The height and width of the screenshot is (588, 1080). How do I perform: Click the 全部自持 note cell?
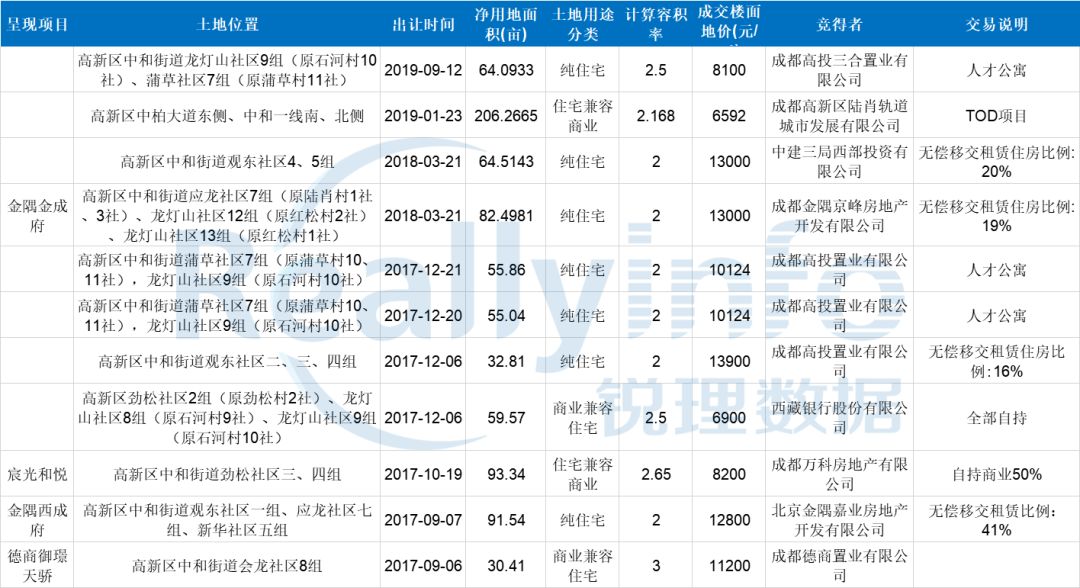click(996, 418)
